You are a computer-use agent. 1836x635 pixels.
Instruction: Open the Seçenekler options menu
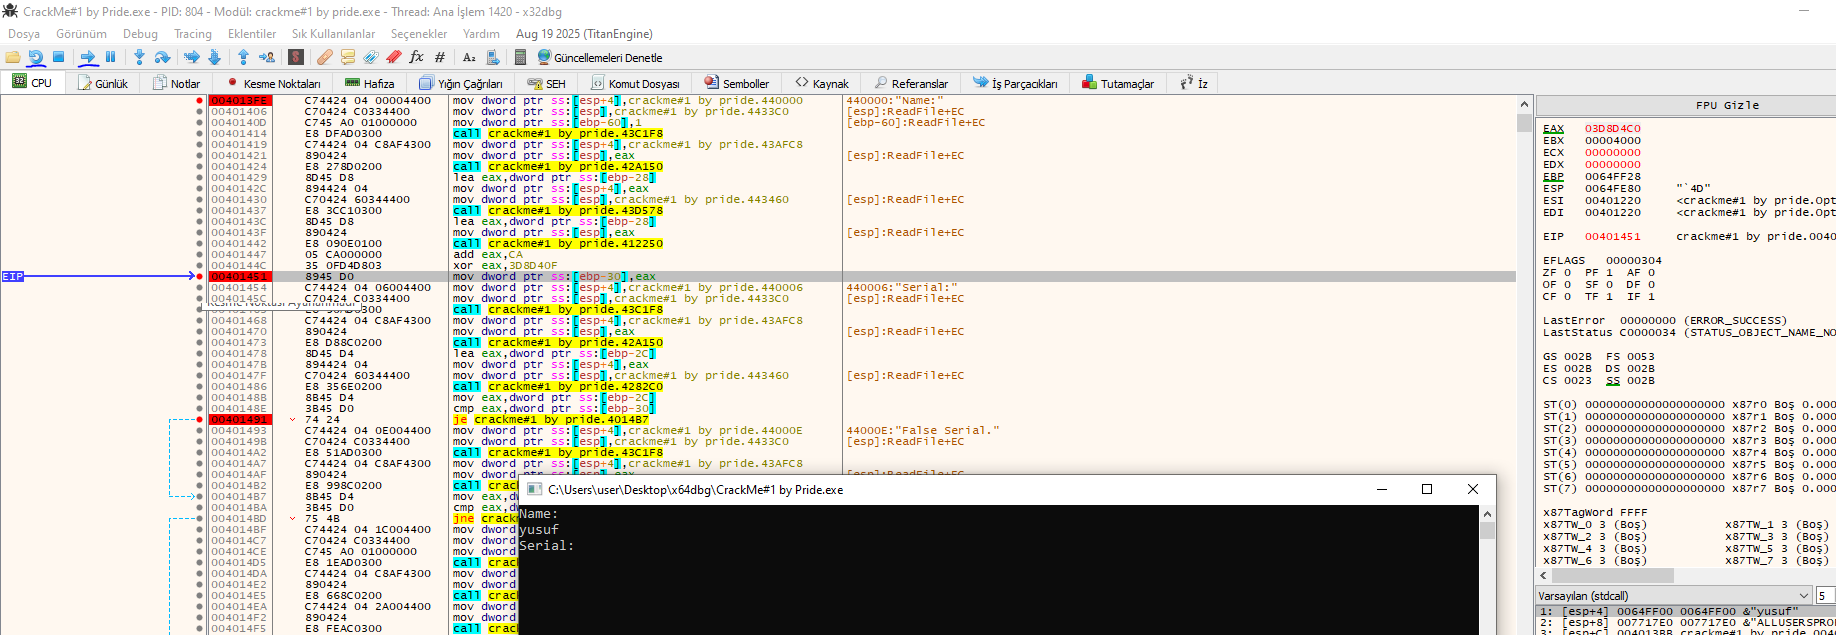click(418, 34)
